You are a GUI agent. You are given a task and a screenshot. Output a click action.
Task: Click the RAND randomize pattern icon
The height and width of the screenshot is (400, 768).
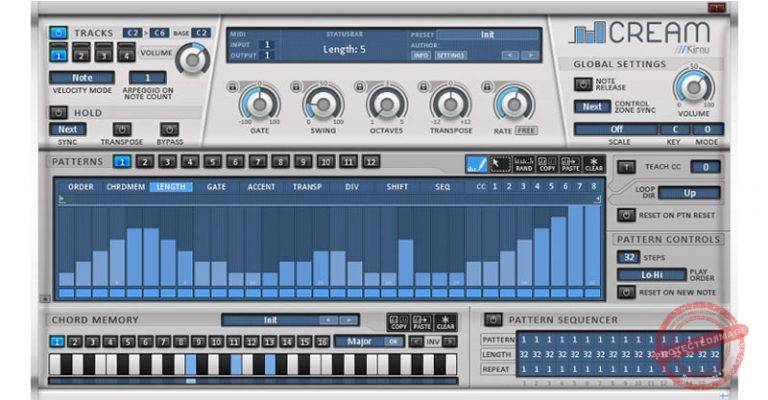pyautogui.click(x=523, y=164)
